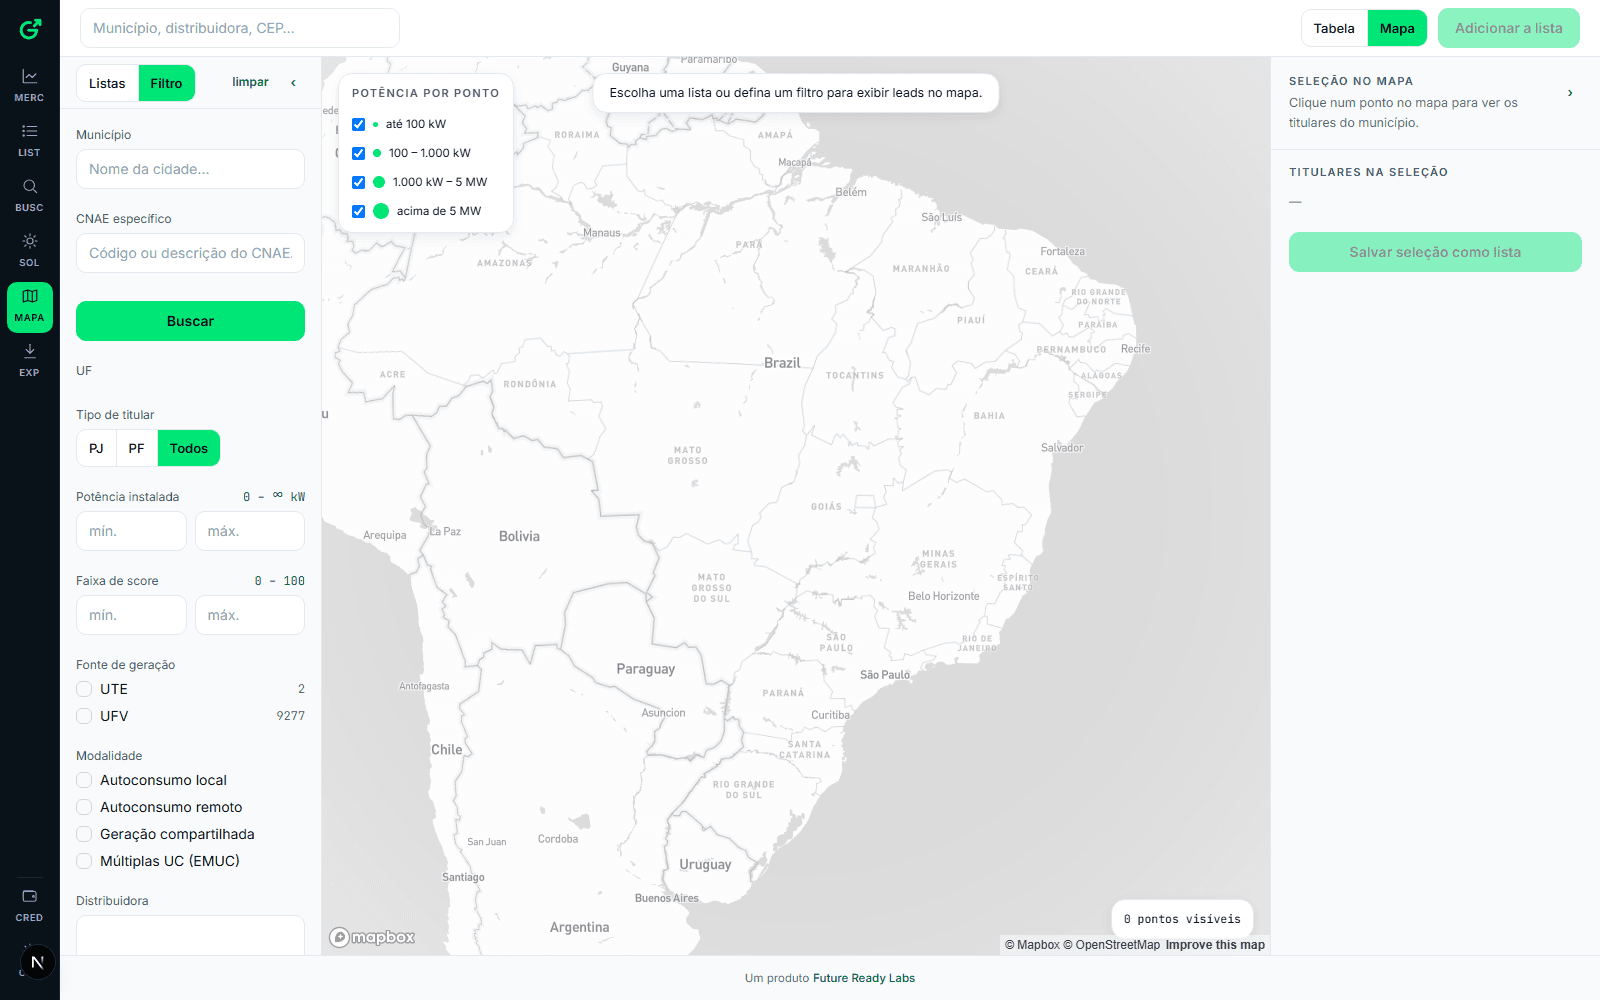Click the green G logo in the sidebar
This screenshot has width=1600, height=1000.
coord(30,29)
